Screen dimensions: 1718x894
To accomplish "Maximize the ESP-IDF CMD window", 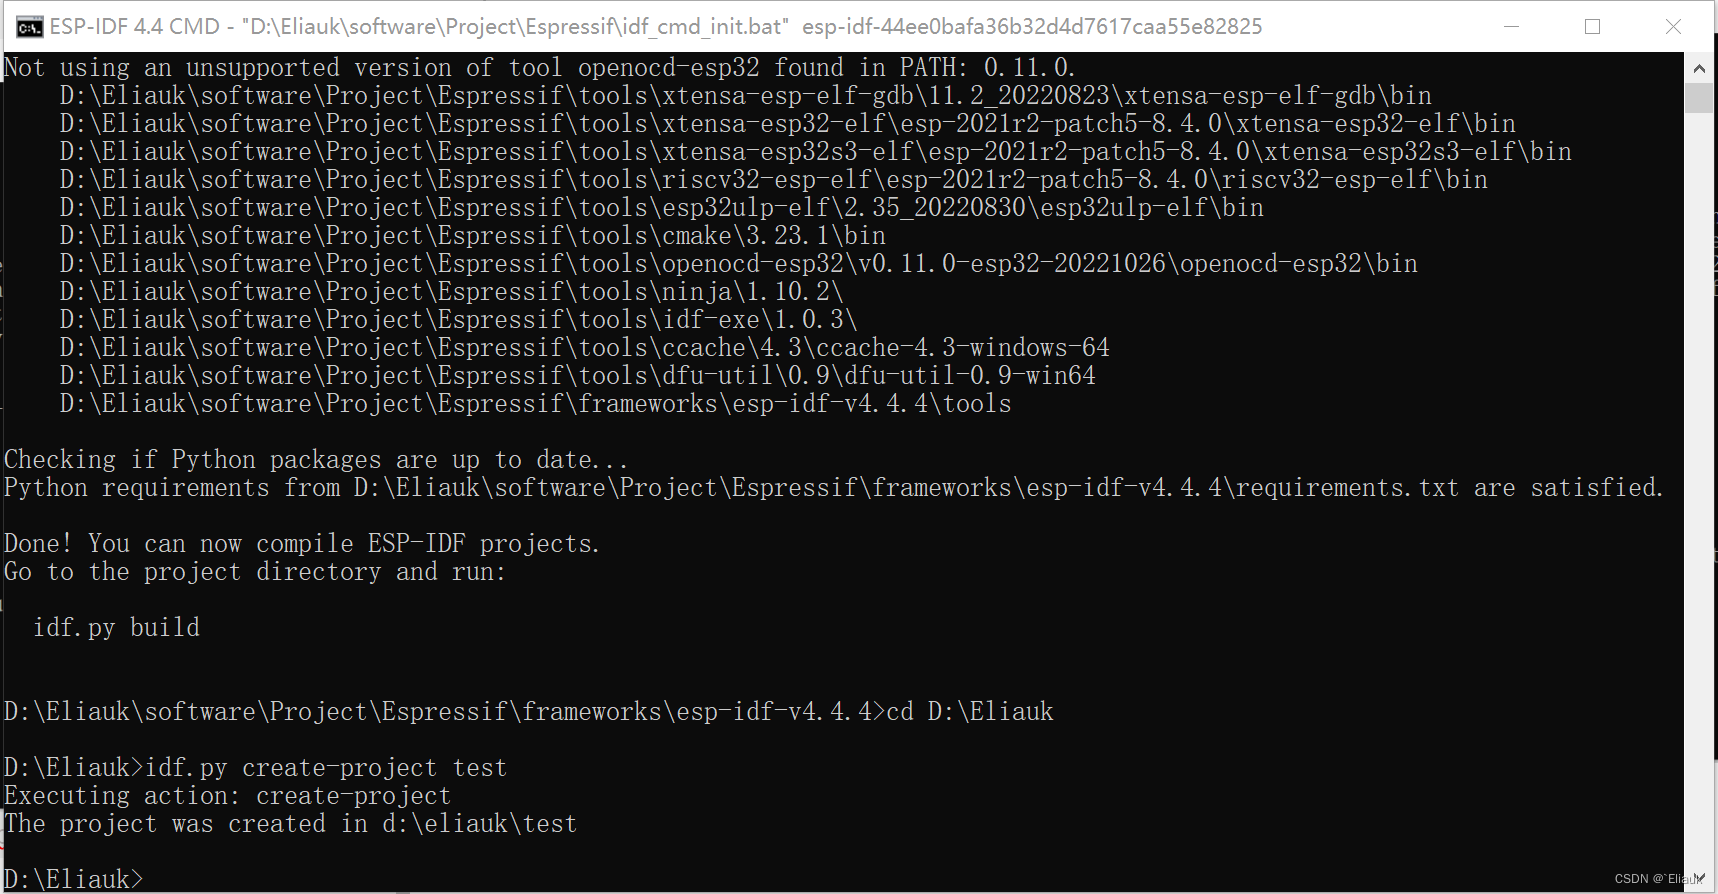I will pyautogui.click(x=1592, y=26).
